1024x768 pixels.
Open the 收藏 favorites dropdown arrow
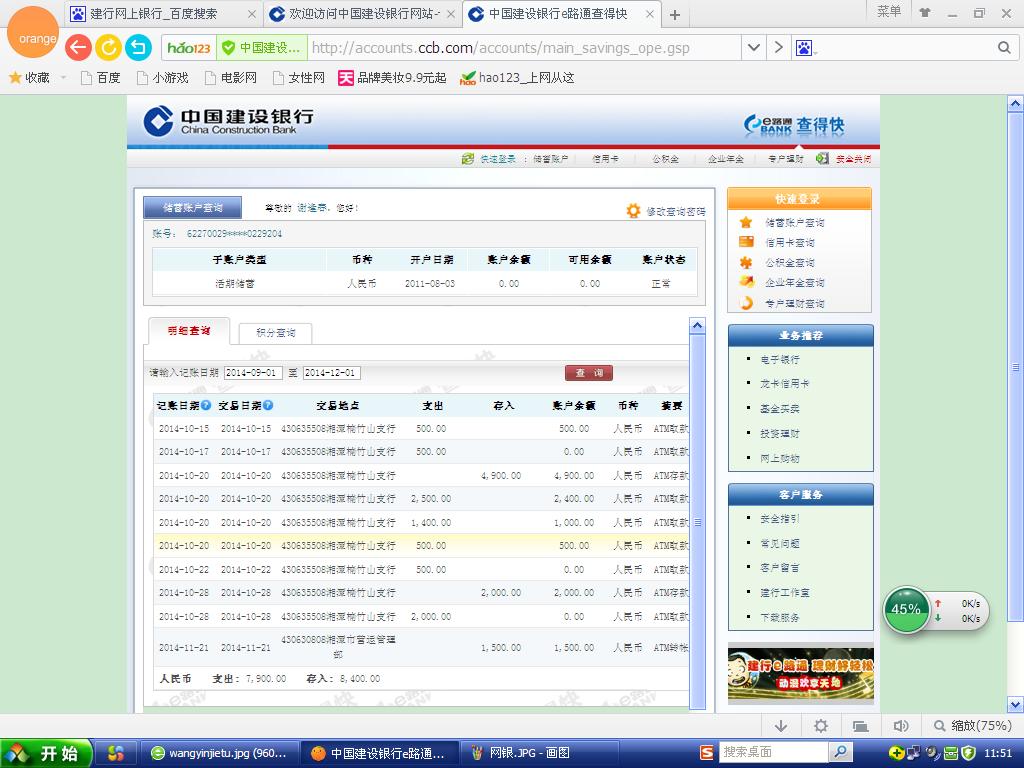[x=63, y=77]
